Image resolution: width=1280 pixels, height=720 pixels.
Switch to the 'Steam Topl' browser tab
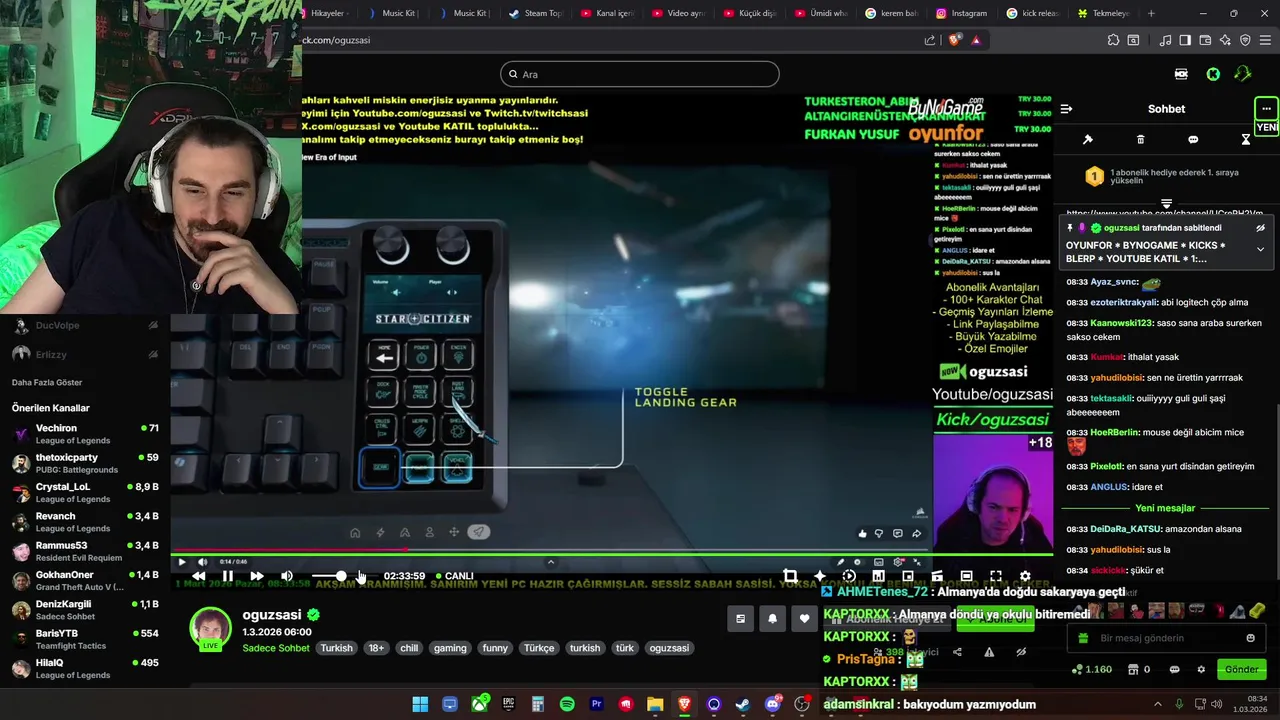[535, 13]
